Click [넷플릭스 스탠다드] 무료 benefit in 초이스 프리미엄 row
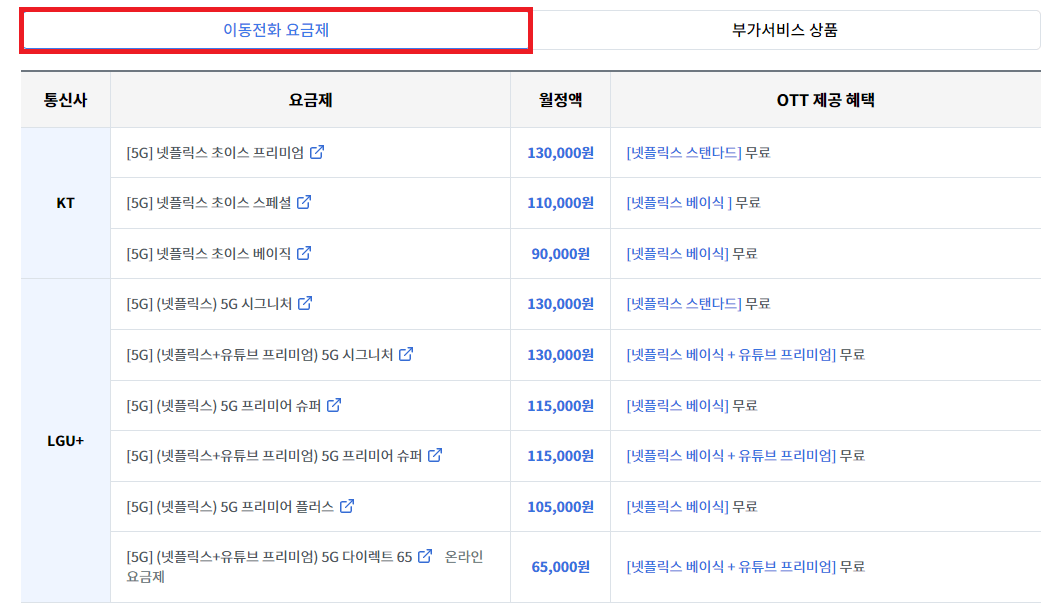The image size is (1050, 609). (698, 153)
